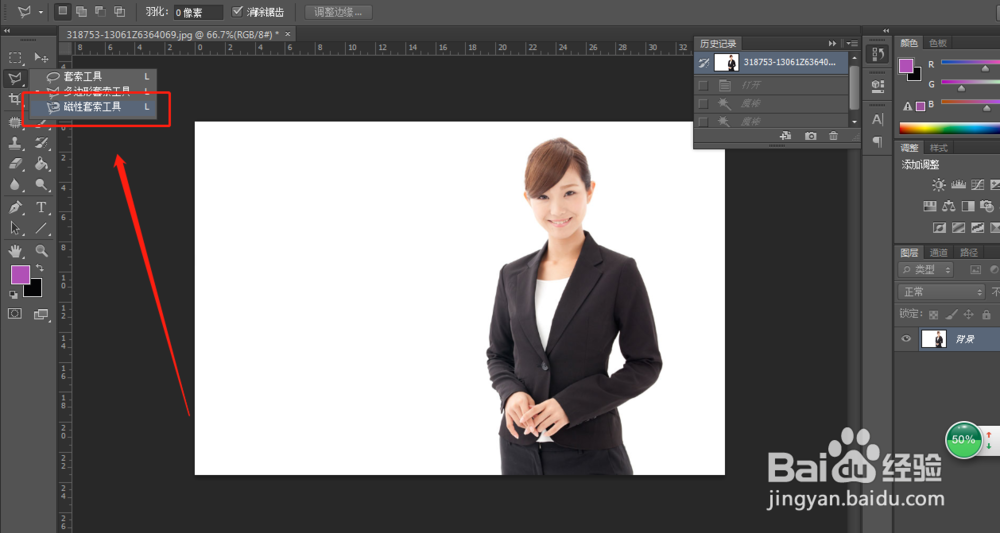Toggle lock image pixels brush icon
Screen dimensions: 1000x533
click(951, 314)
